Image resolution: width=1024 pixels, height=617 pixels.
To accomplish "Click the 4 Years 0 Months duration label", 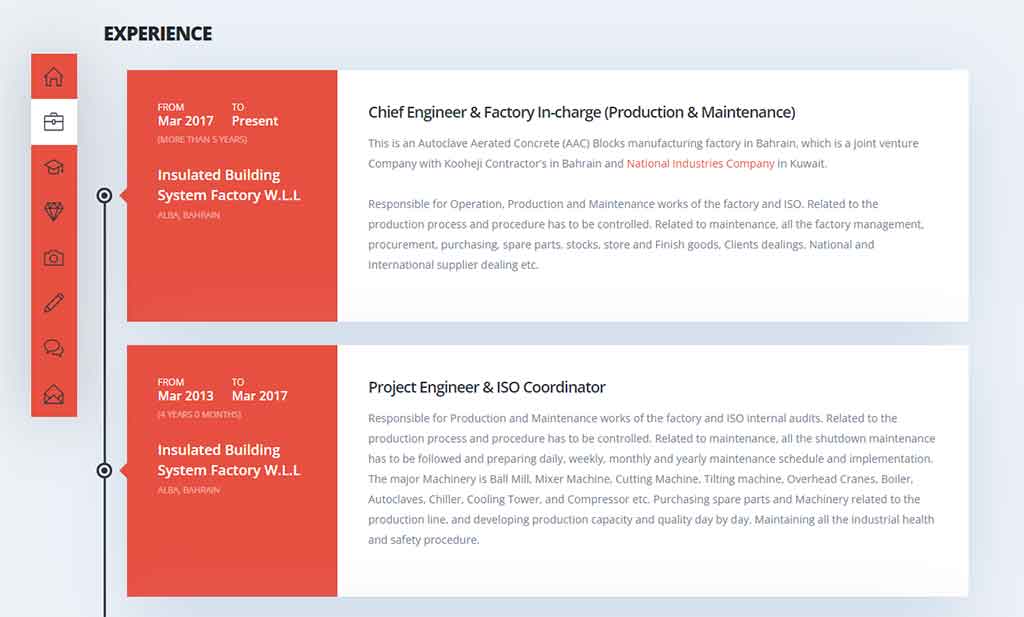I will point(199,415).
